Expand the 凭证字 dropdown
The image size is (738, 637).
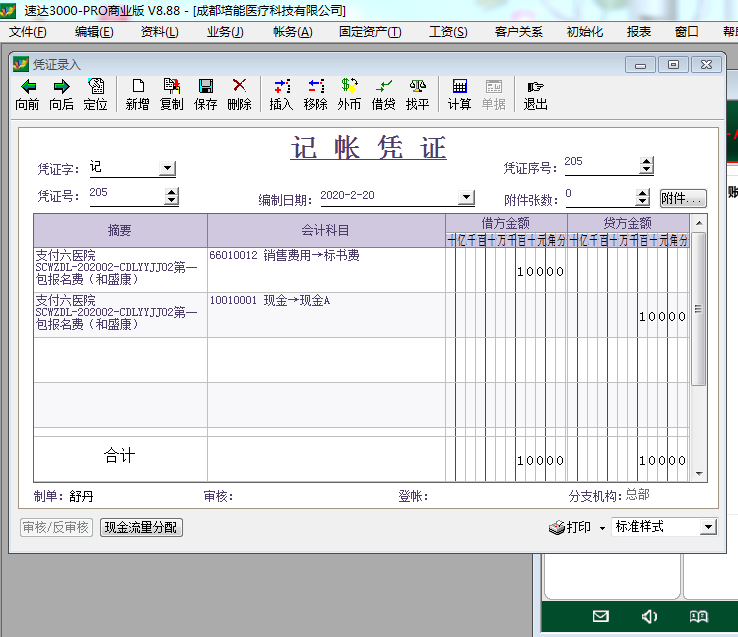click(167, 170)
